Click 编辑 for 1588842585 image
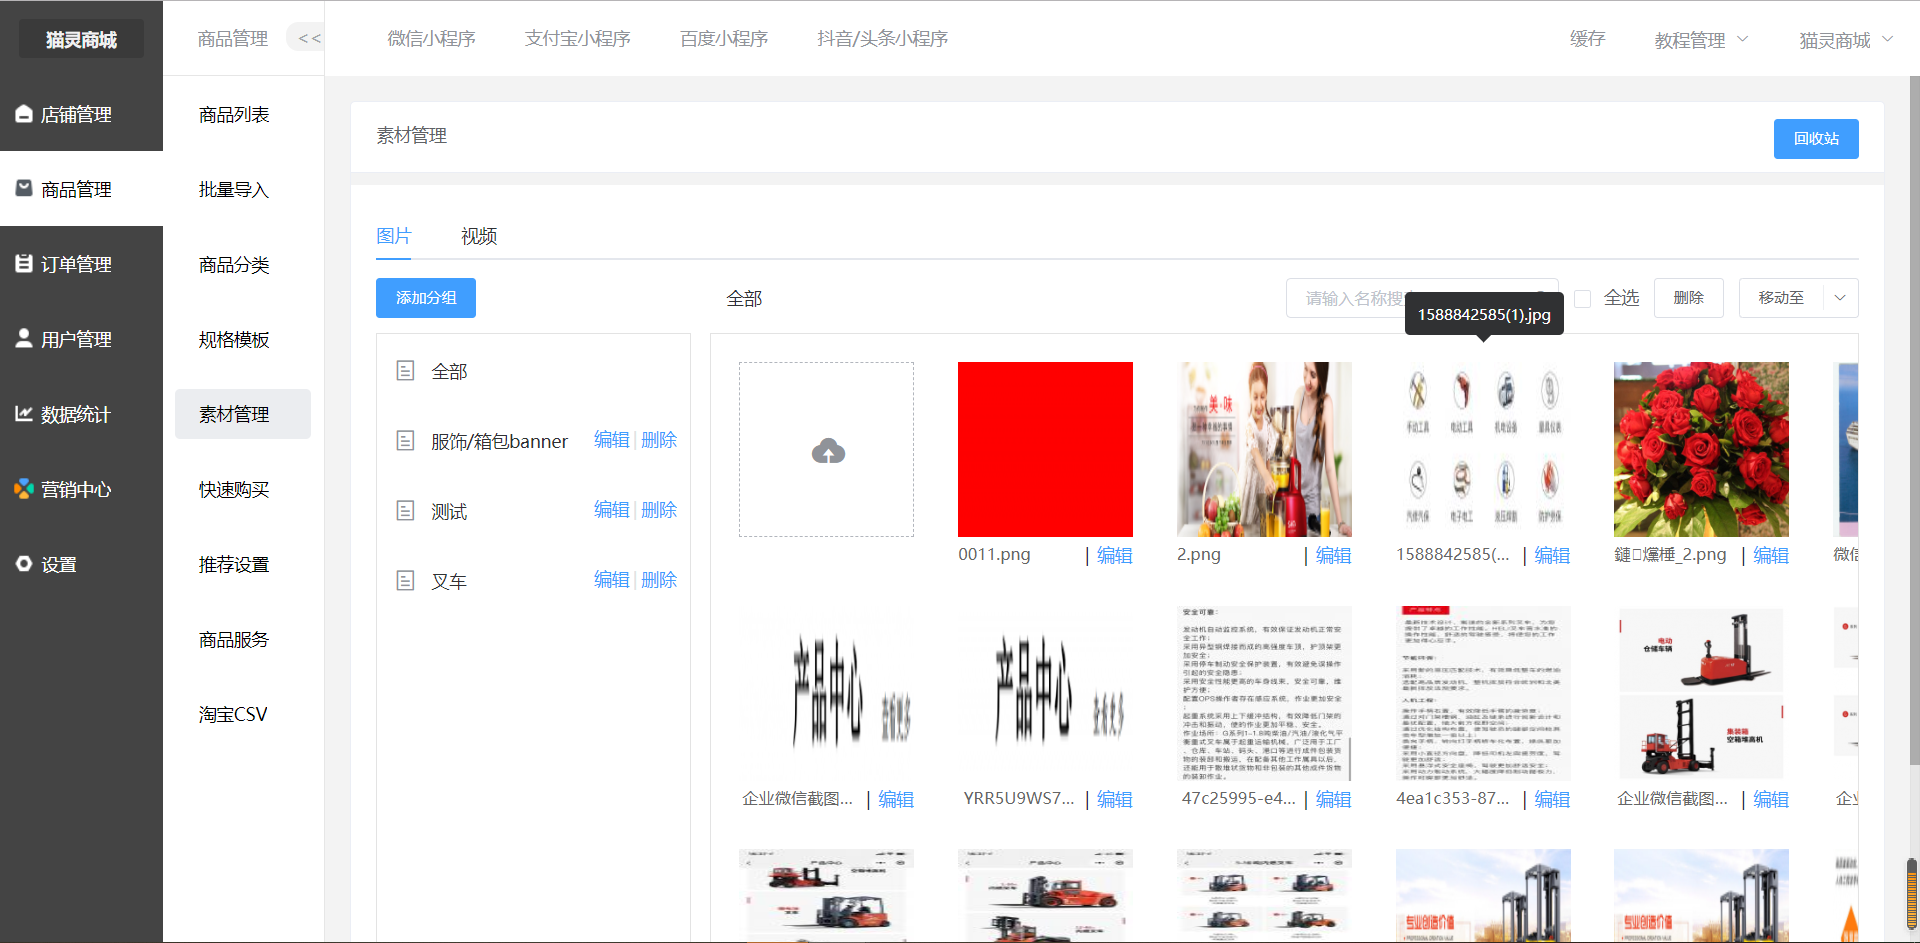 point(1552,555)
